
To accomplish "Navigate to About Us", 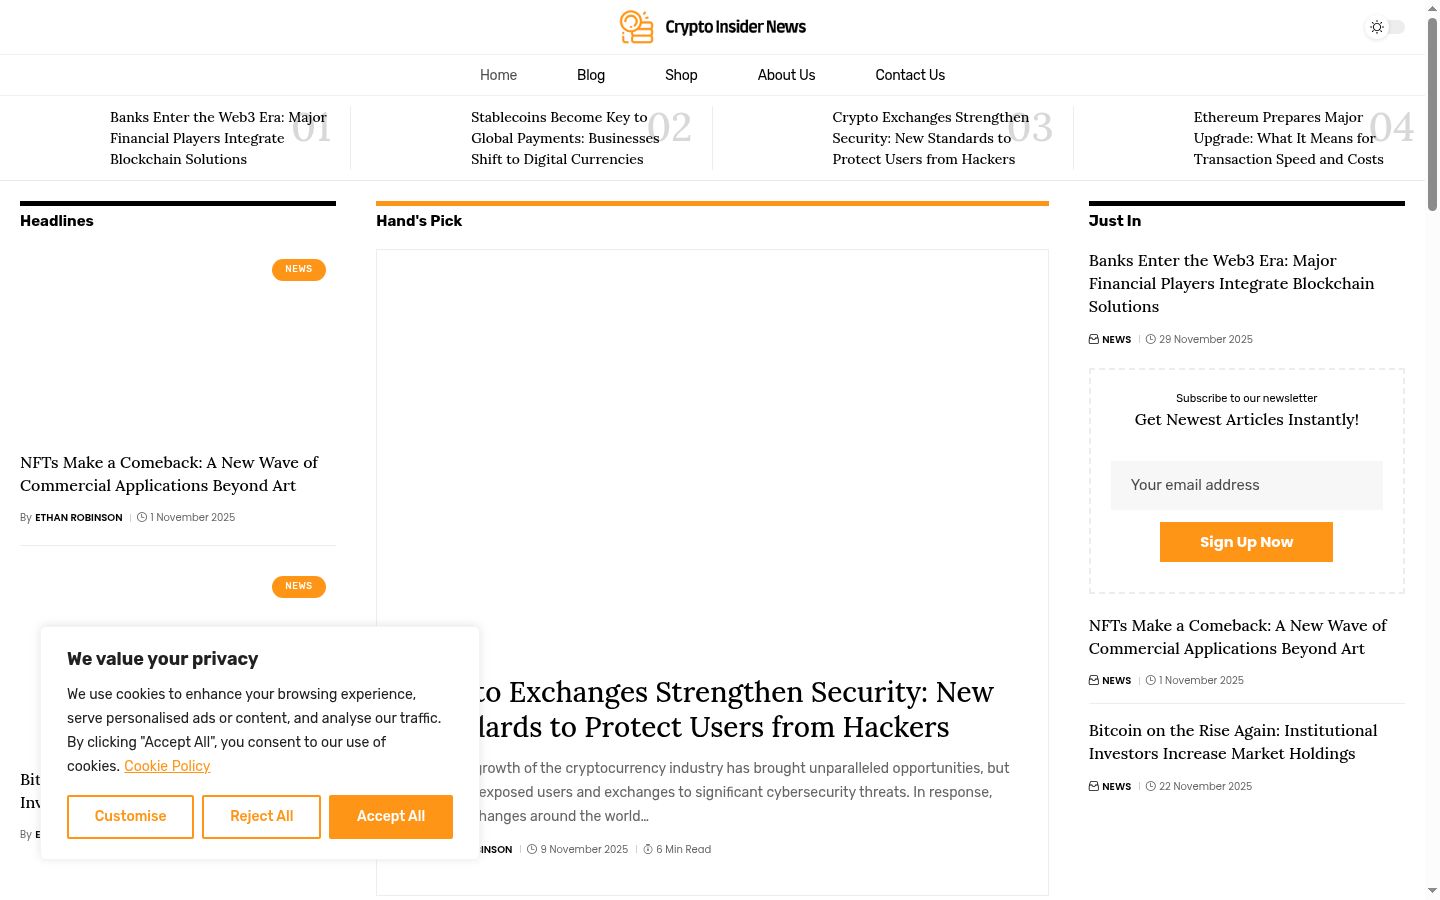I will tap(786, 75).
